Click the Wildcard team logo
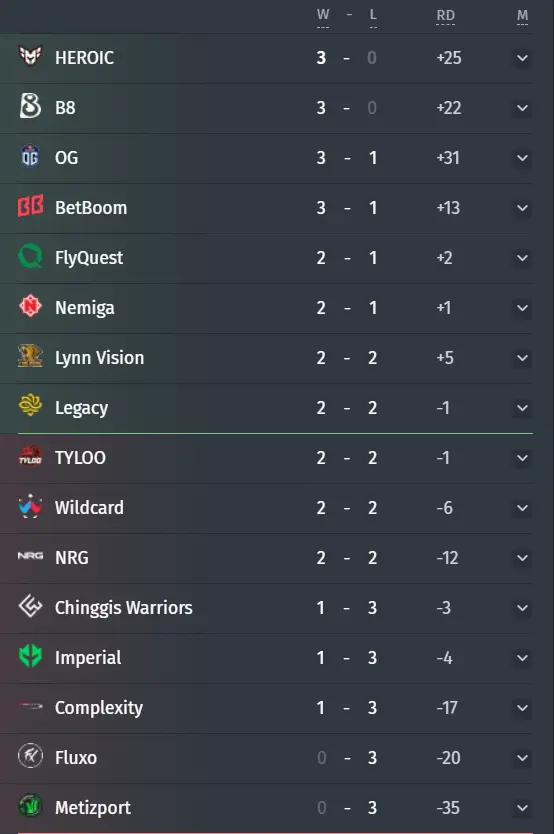The image size is (554, 834). (x=30, y=506)
